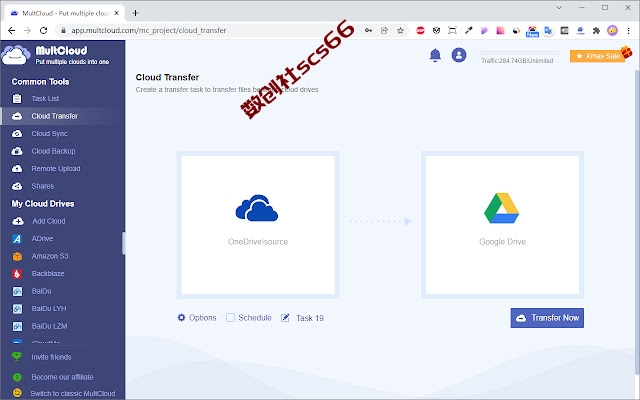Open the browser extensions puzzle icon
The height and width of the screenshot is (400, 640).
[596, 31]
